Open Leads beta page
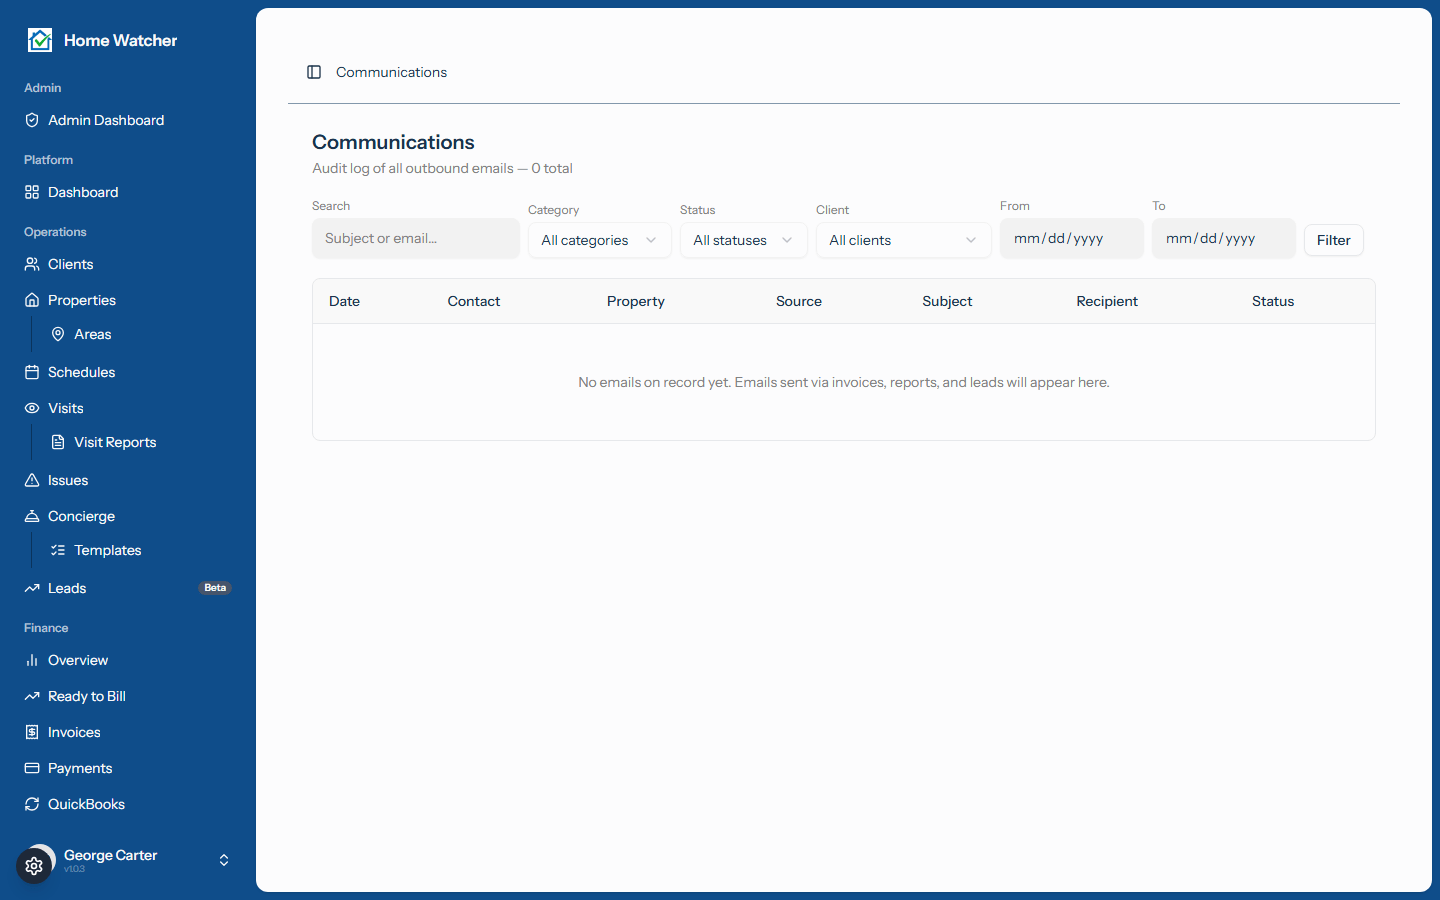Viewport: 1440px width, 900px height. (128, 588)
